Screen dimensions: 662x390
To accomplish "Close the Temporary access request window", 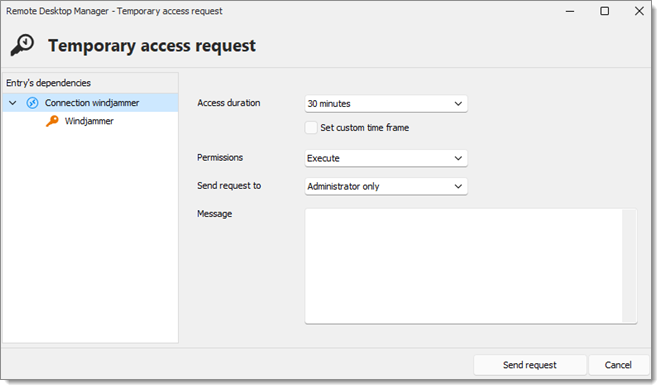I will pos(639,11).
